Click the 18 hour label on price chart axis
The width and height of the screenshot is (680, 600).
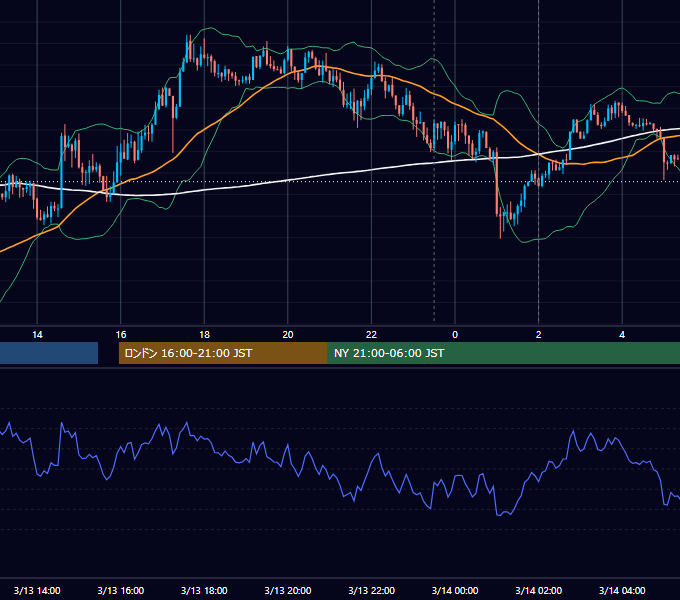coord(204,335)
